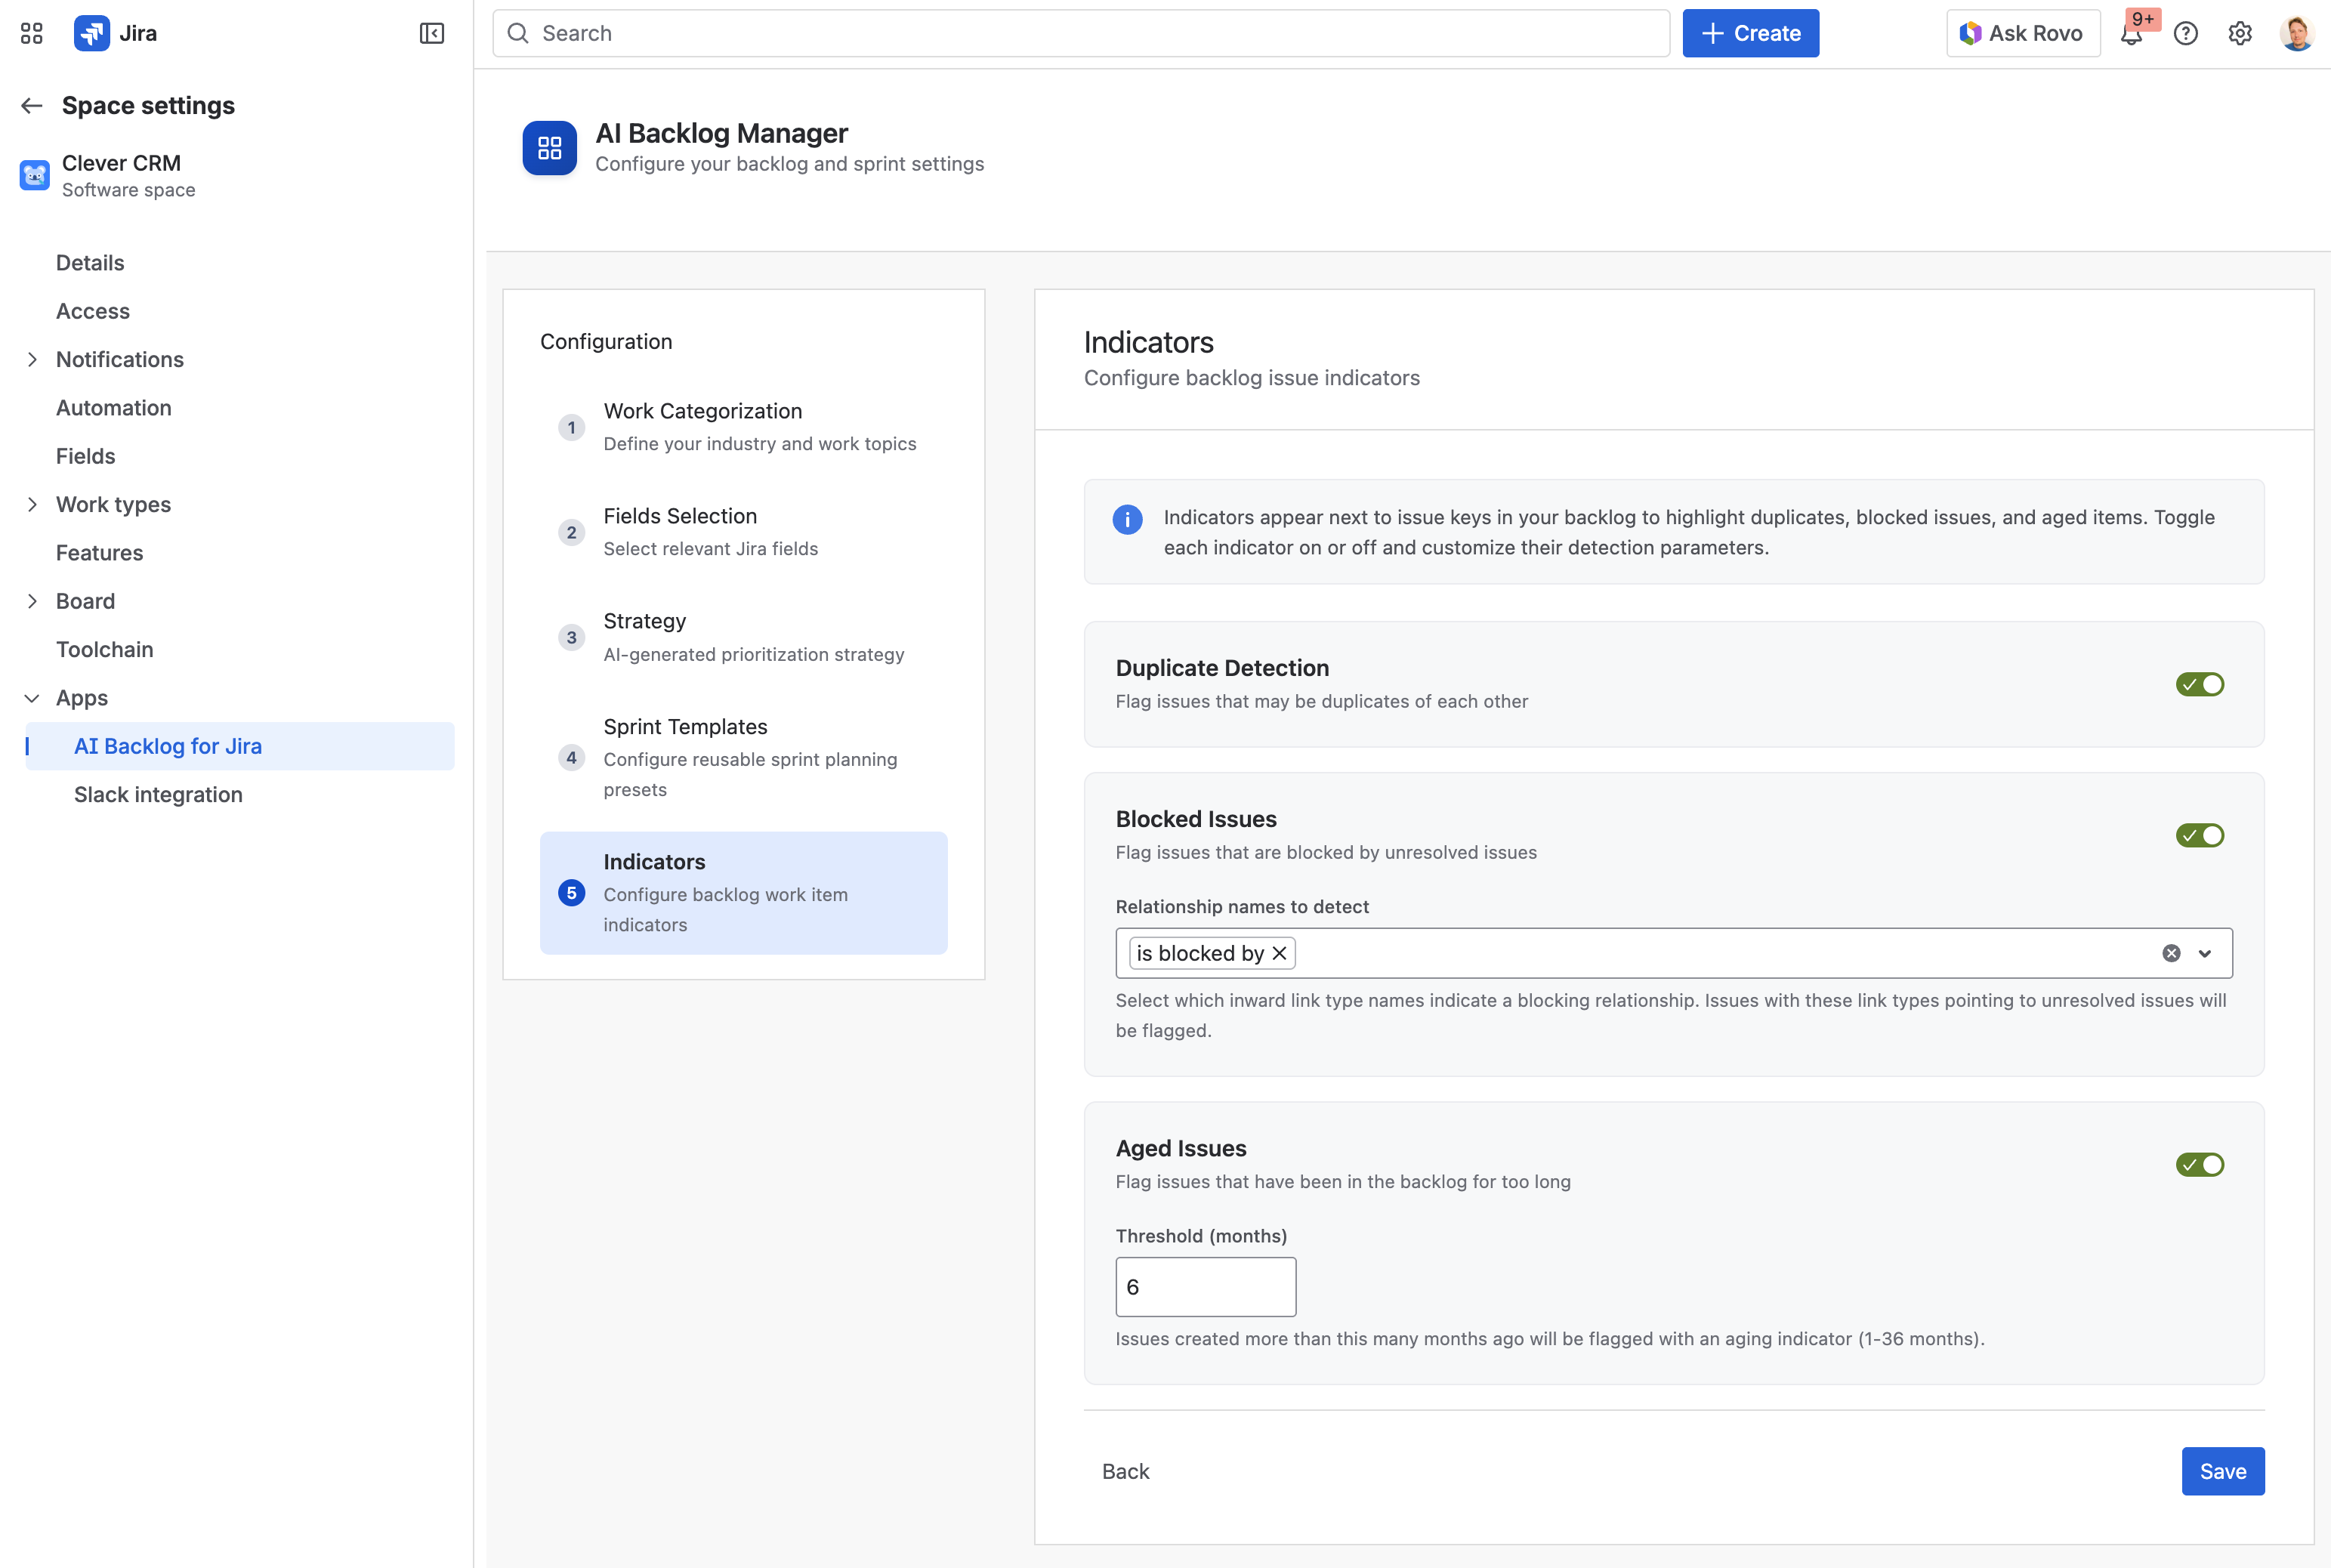
Task: Go Back to the previous step
Action: pos(1125,1471)
